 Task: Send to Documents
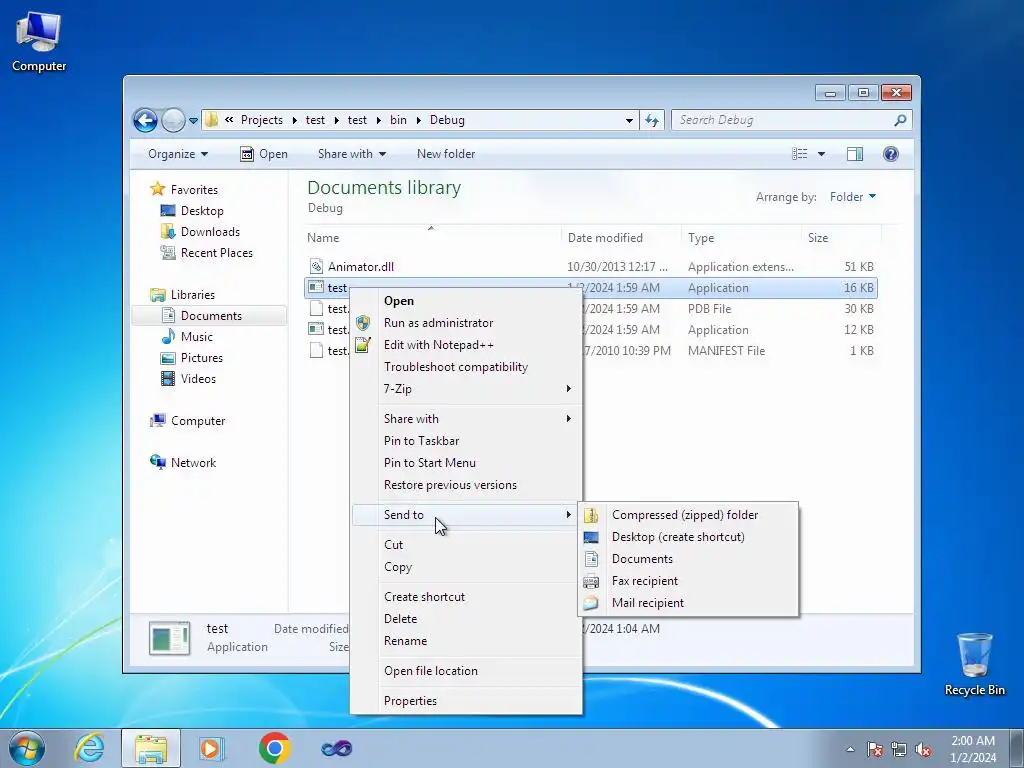(688, 559)
